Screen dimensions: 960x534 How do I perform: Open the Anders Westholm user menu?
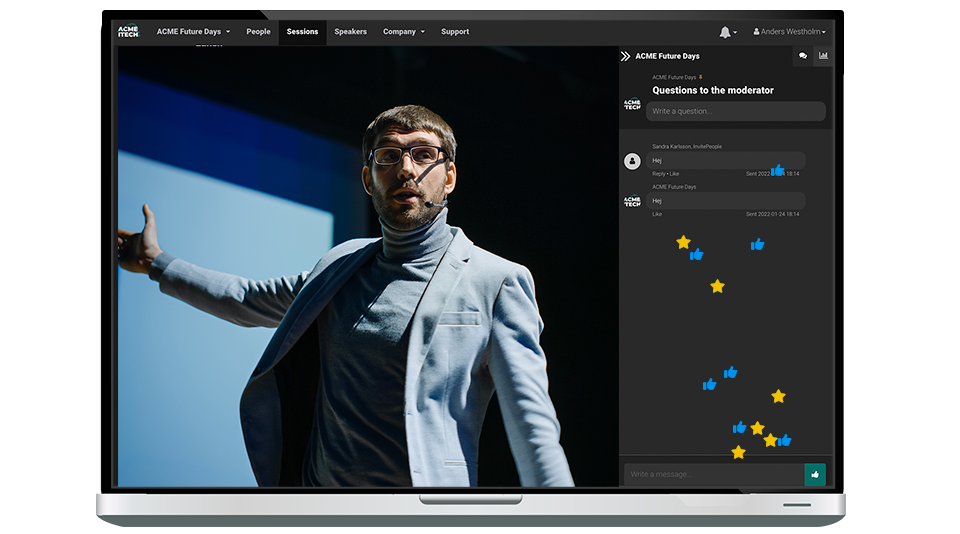789,32
